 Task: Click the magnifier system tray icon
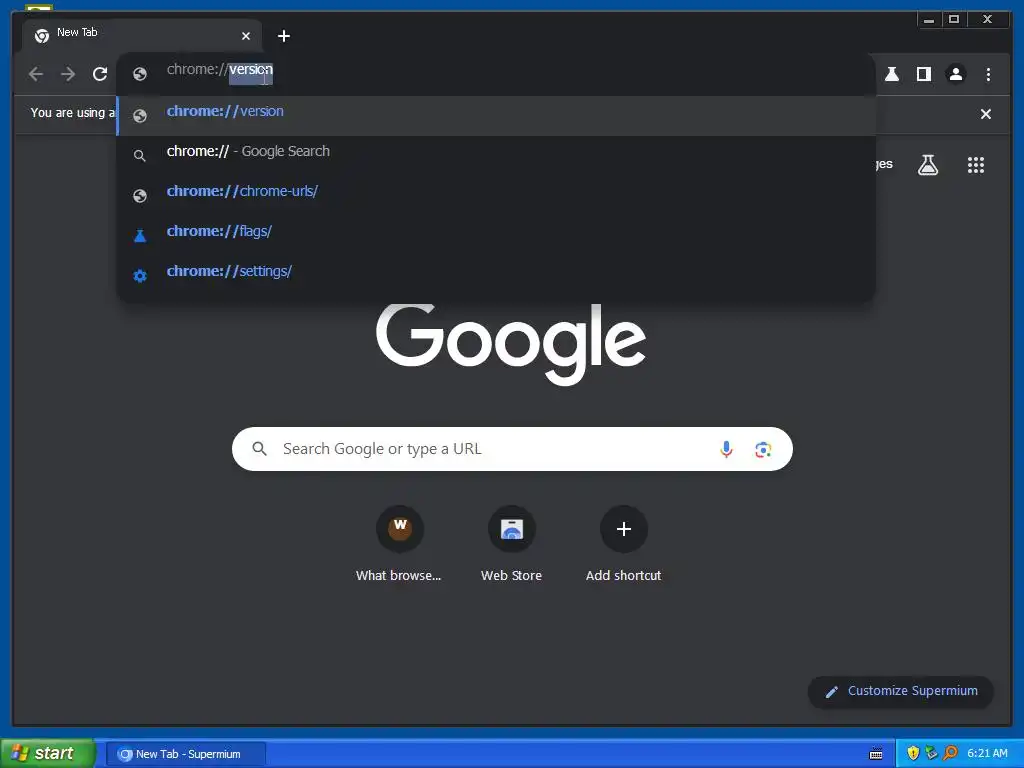[x=951, y=754]
